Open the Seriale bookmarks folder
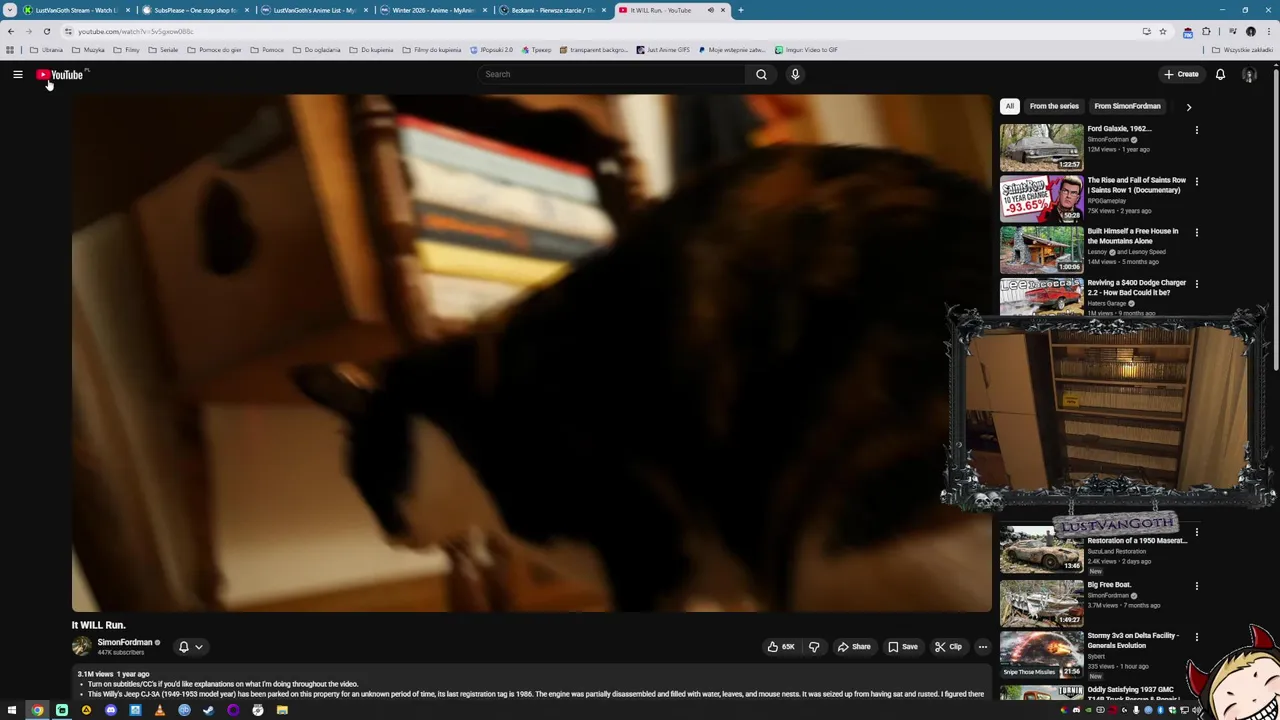This screenshot has height=720, width=1280. (x=164, y=50)
